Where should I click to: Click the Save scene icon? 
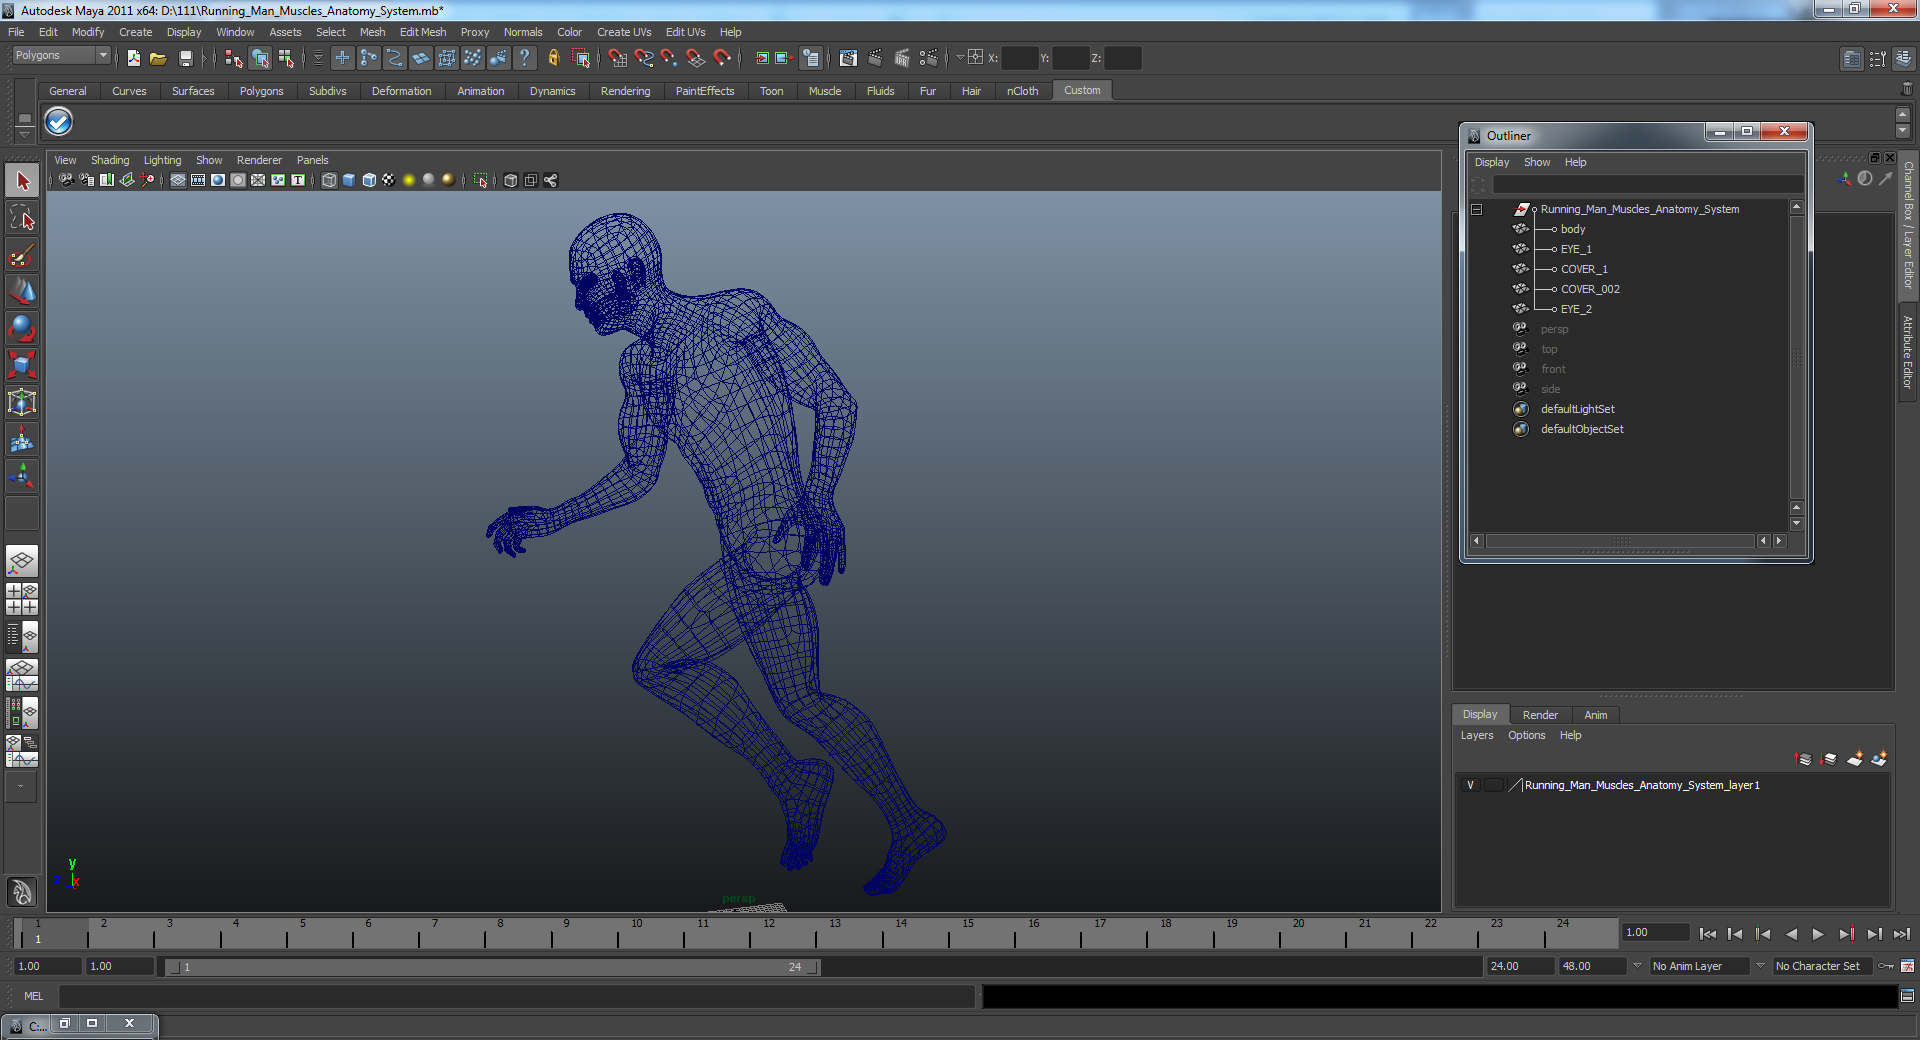coord(185,59)
